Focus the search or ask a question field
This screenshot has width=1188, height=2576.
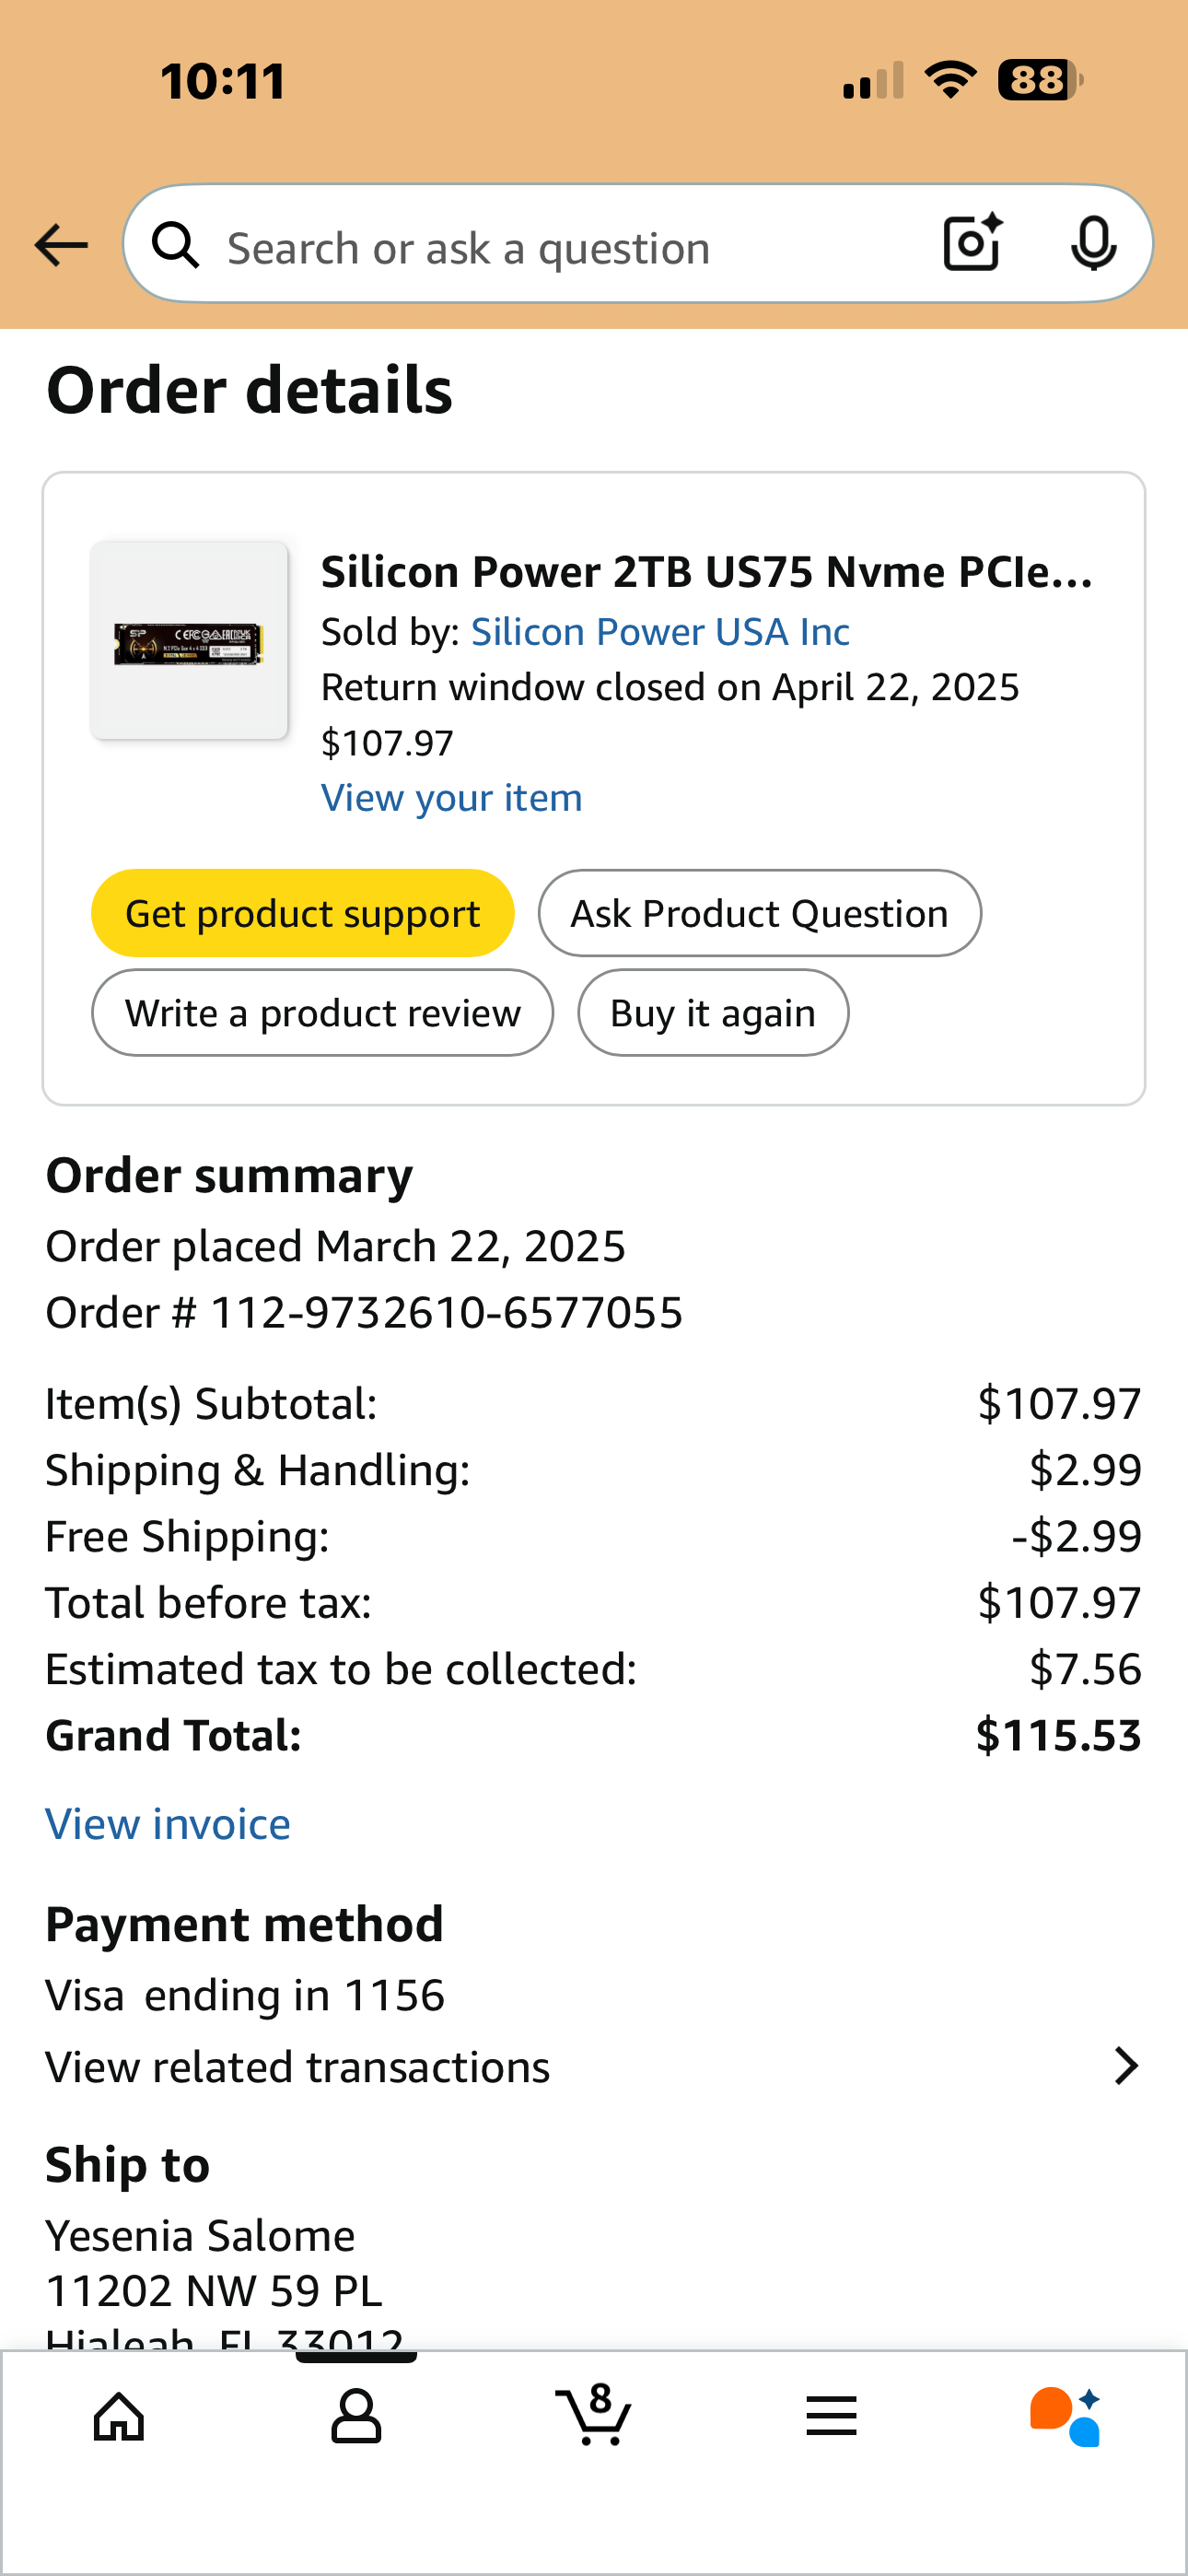click(560, 248)
